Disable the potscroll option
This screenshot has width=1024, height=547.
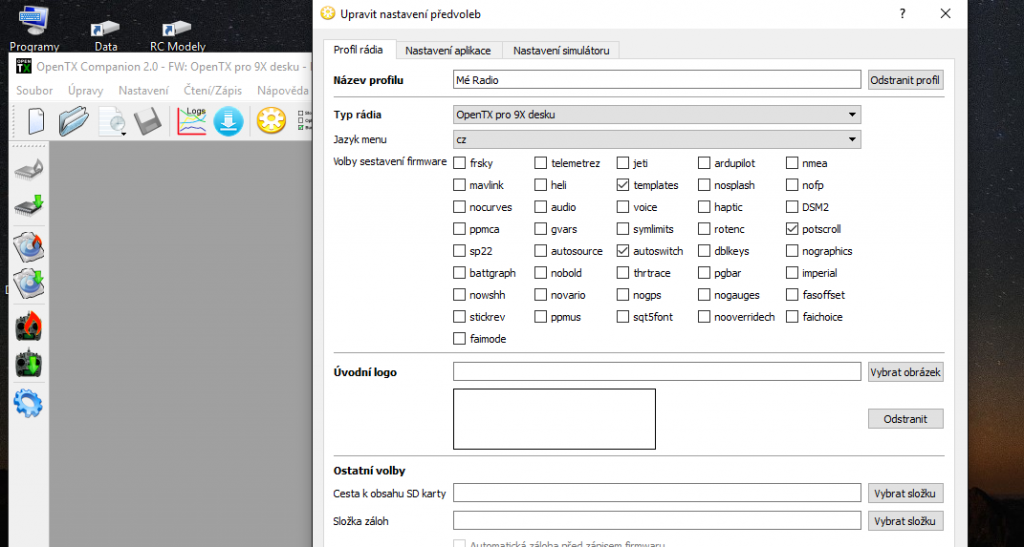pos(792,229)
